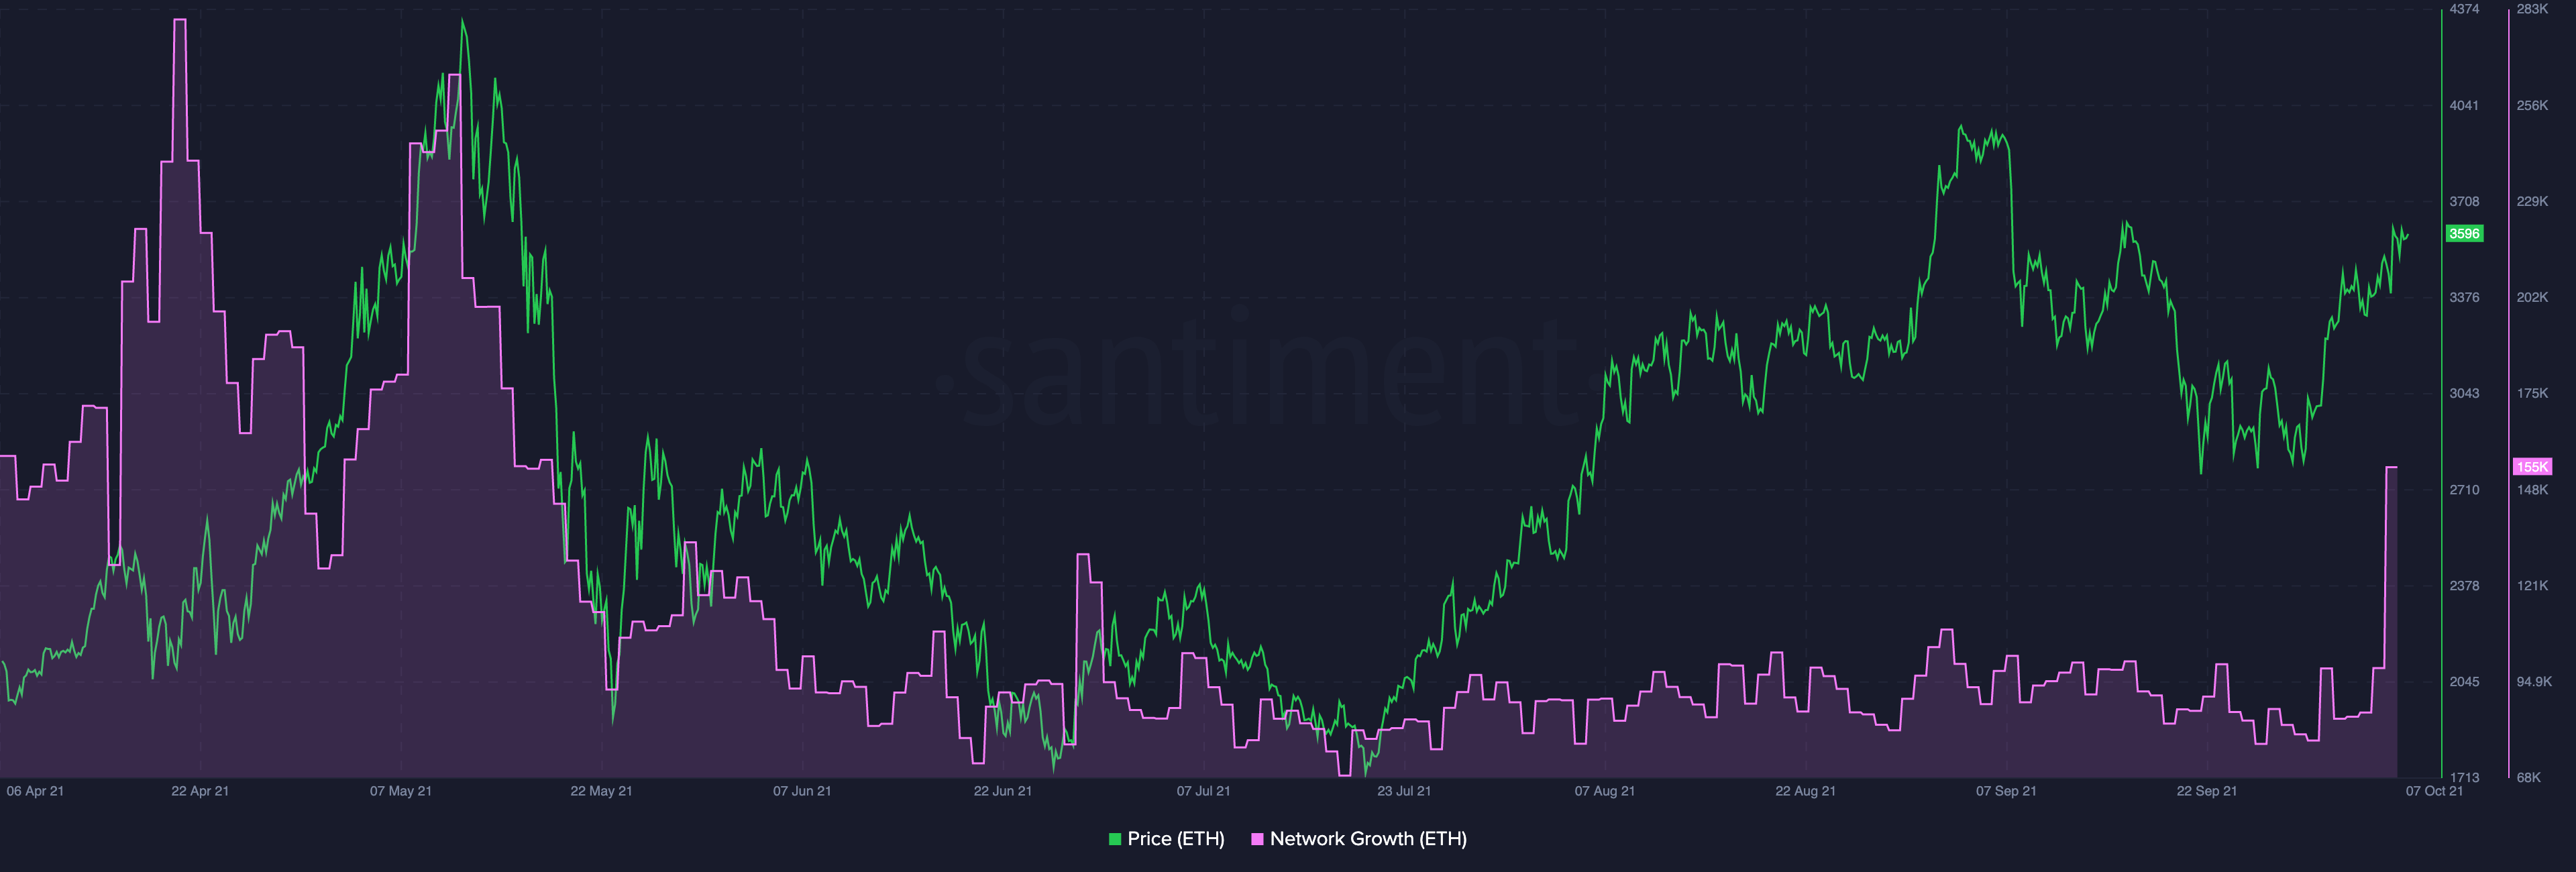Select the 22 Apr 21 date label
Image resolution: width=2576 pixels, height=872 pixels.
coord(200,791)
